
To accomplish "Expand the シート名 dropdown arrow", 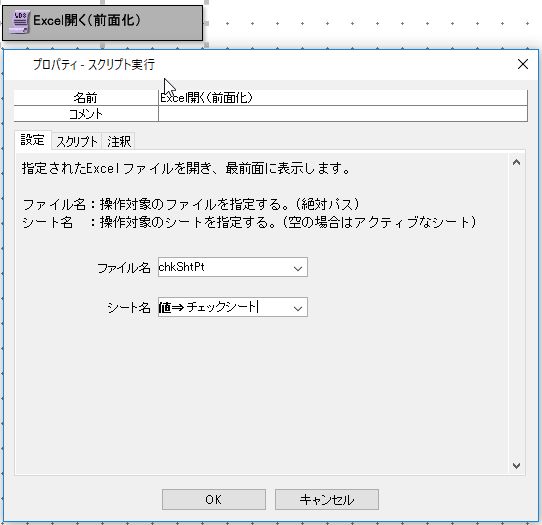I will [298, 308].
